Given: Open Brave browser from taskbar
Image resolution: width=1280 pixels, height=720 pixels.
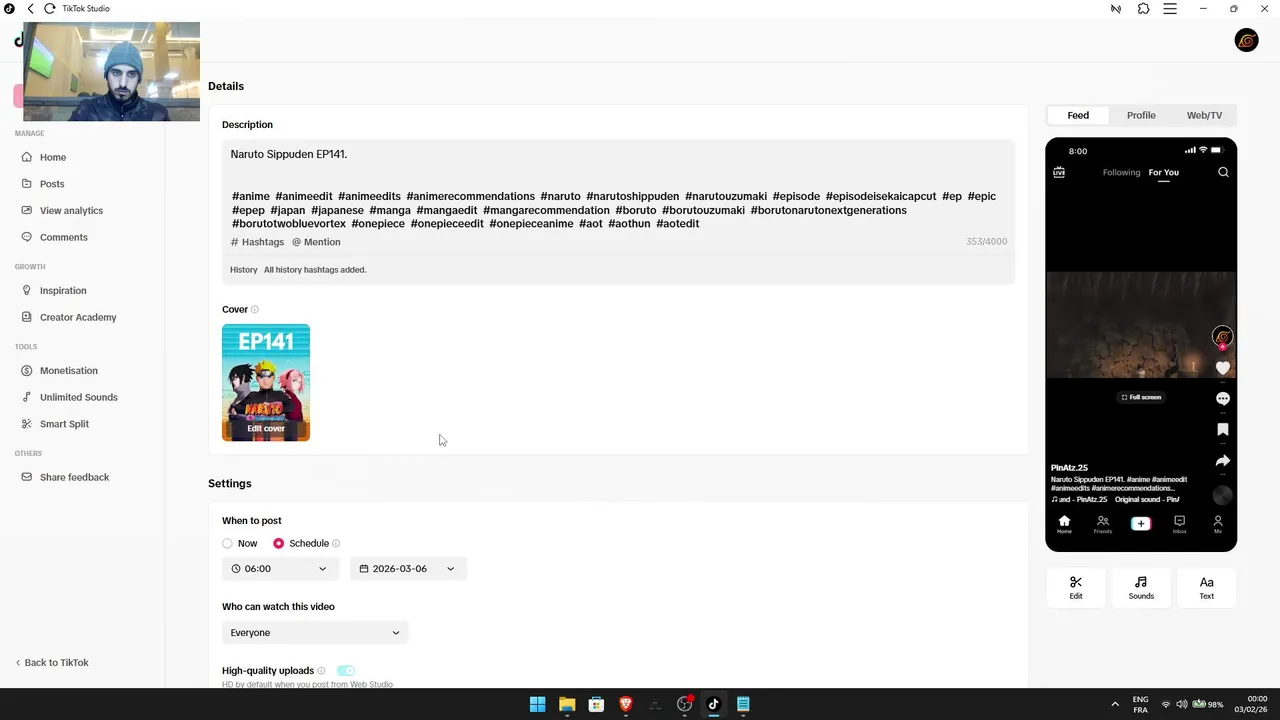Looking at the screenshot, I should pos(626,704).
